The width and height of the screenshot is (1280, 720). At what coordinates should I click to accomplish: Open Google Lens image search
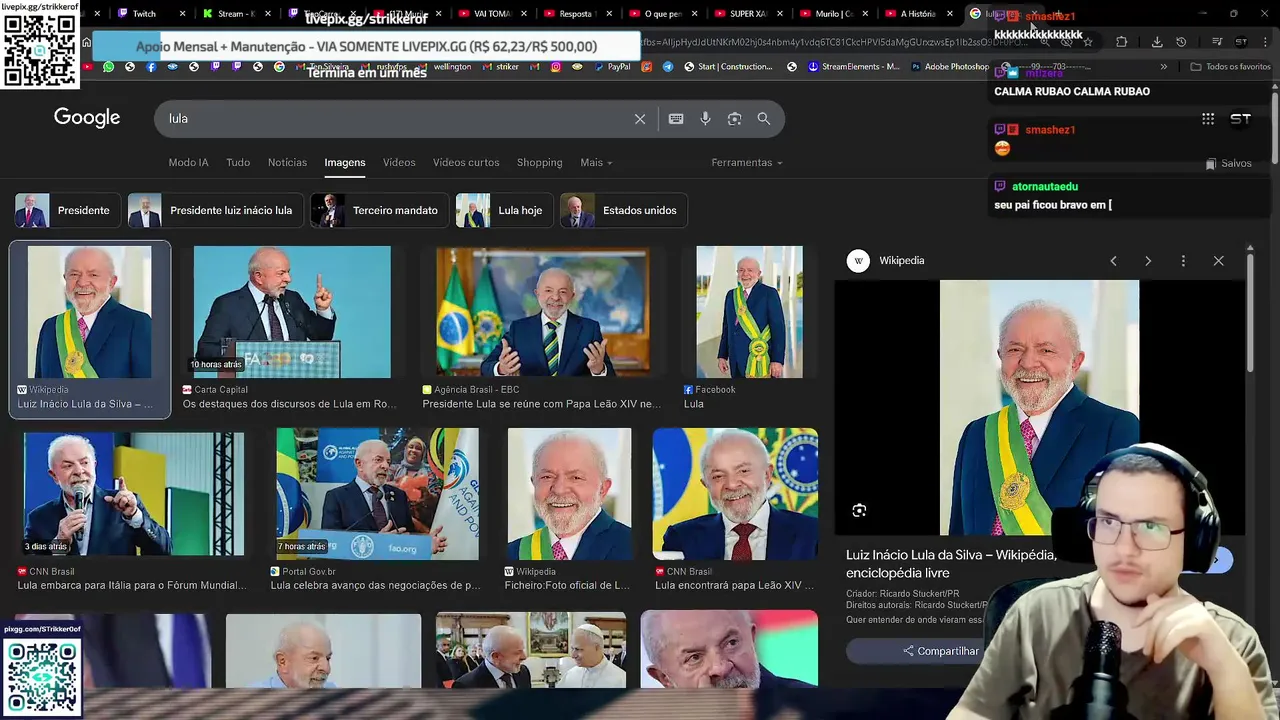734,119
